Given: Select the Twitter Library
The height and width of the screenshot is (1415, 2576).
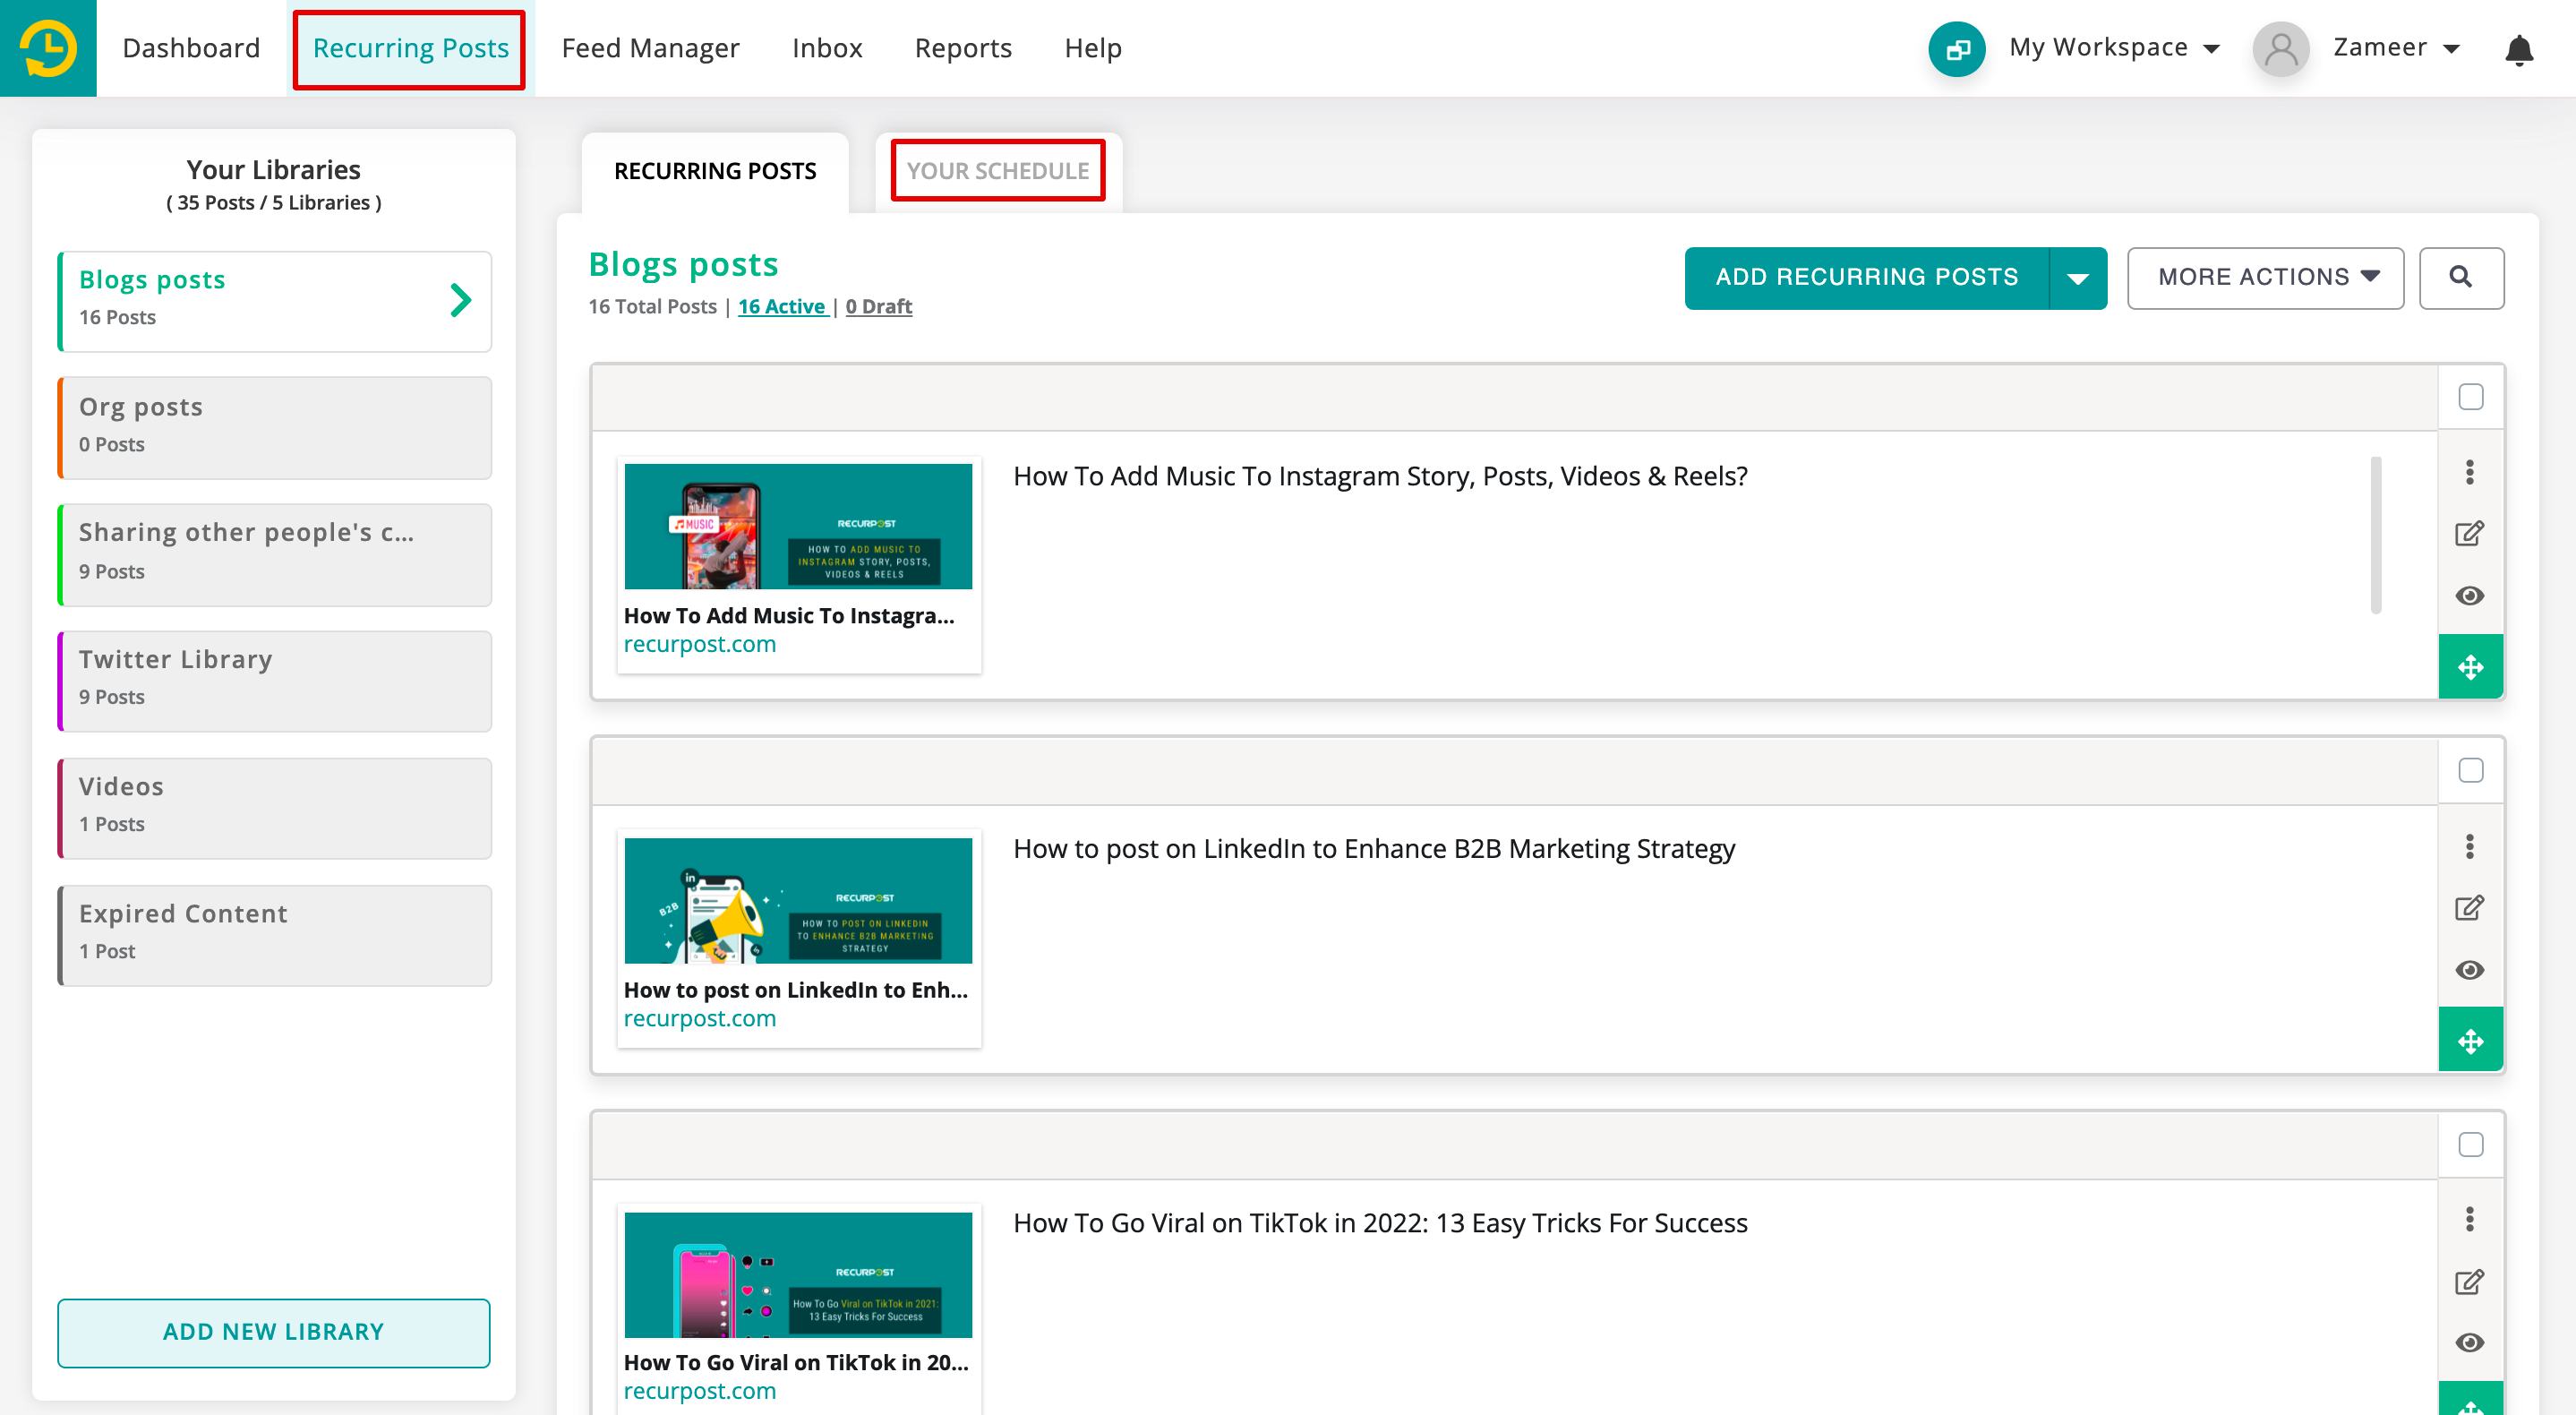Looking at the screenshot, I should click(275, 681).
